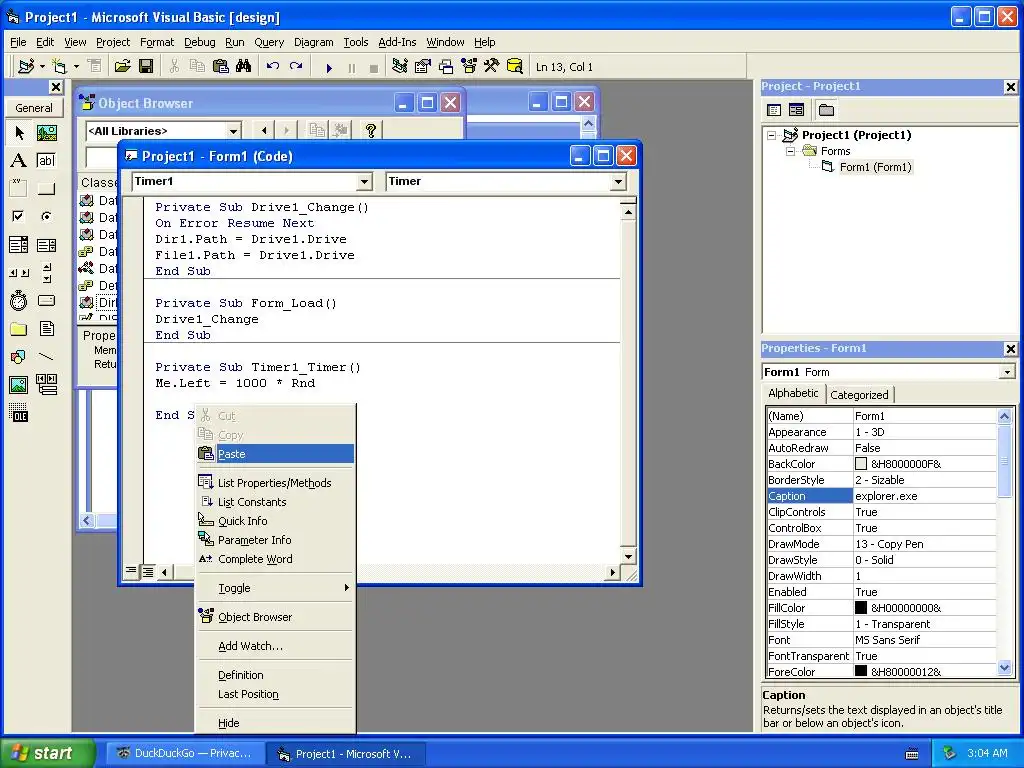Screen dimensions: 1024x768
Task: Select the OptionButton control tool in toolbox
Action: coord(46,216)
